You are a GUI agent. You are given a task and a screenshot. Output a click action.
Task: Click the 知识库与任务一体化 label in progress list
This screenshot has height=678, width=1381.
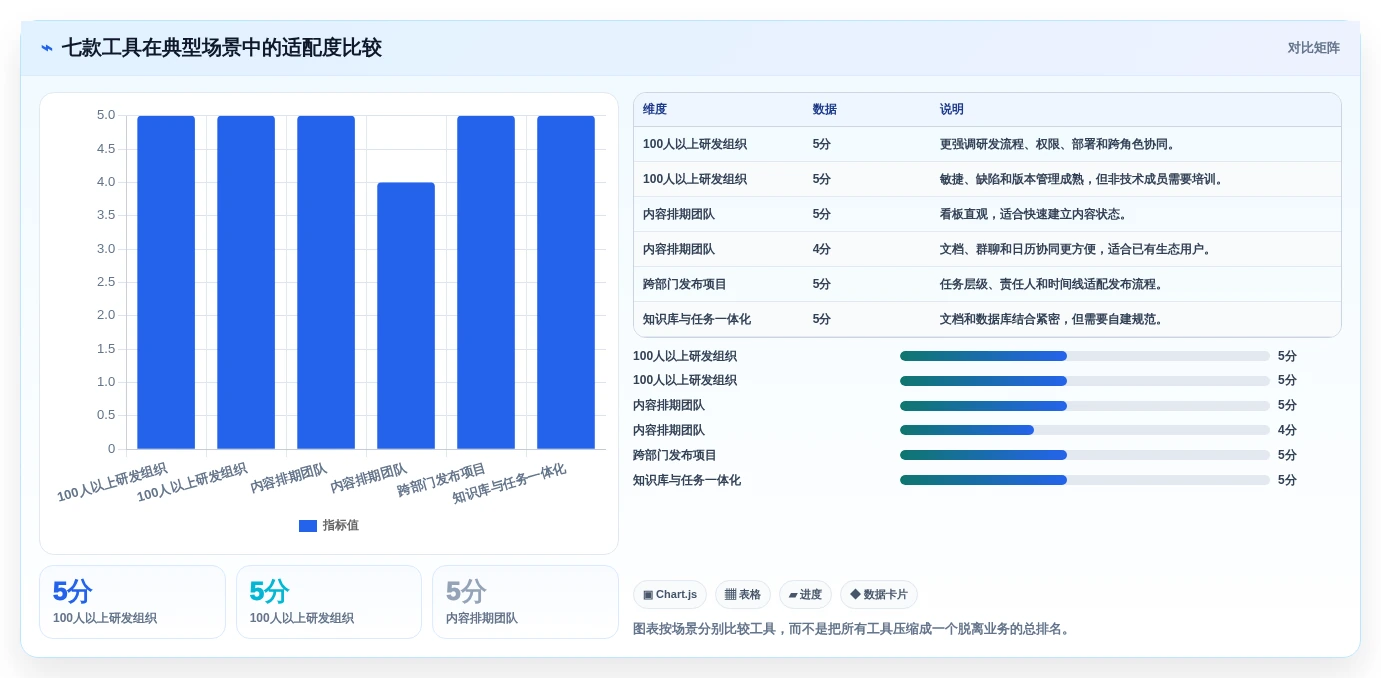pos(687,480)
